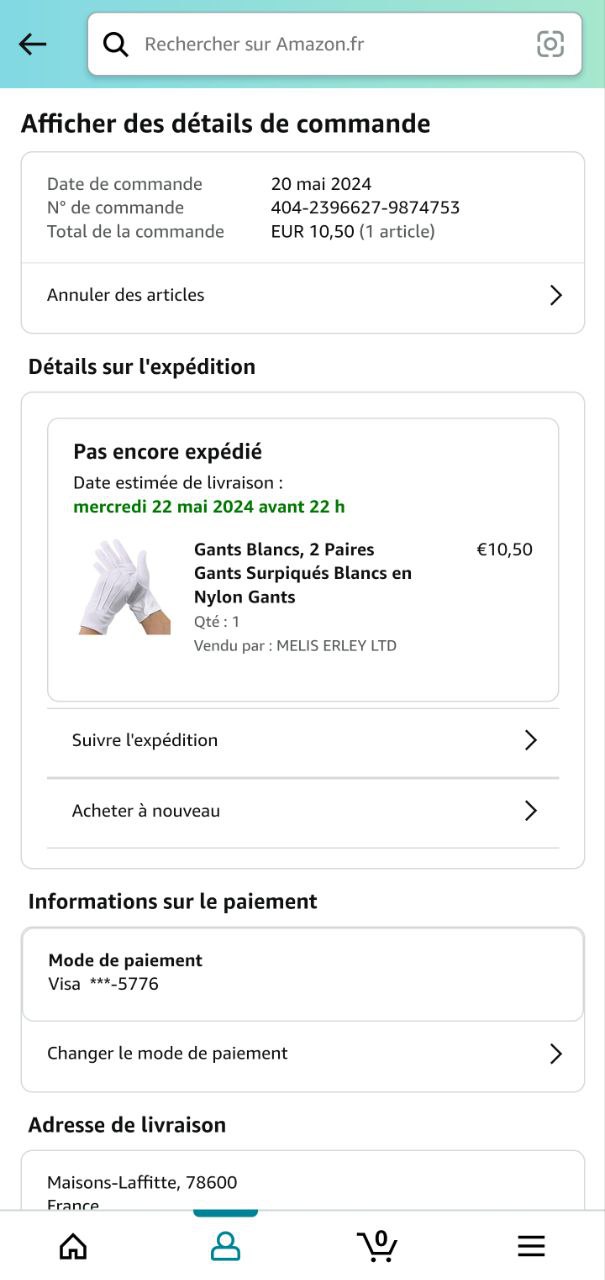Screen dimensions: 605x1280
Task: Select Suivre l'expédition option
Action: tap(145, 740)
